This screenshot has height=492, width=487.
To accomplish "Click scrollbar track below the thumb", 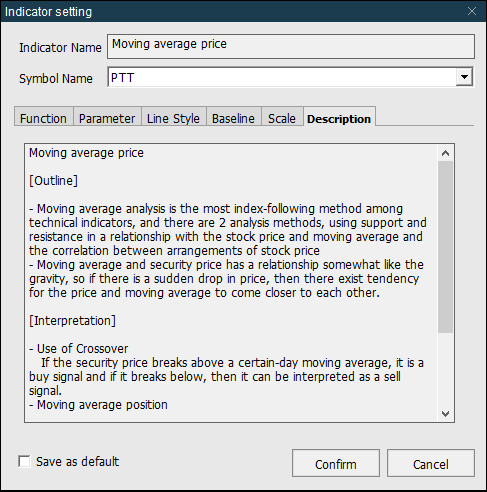I will point(445,369).
